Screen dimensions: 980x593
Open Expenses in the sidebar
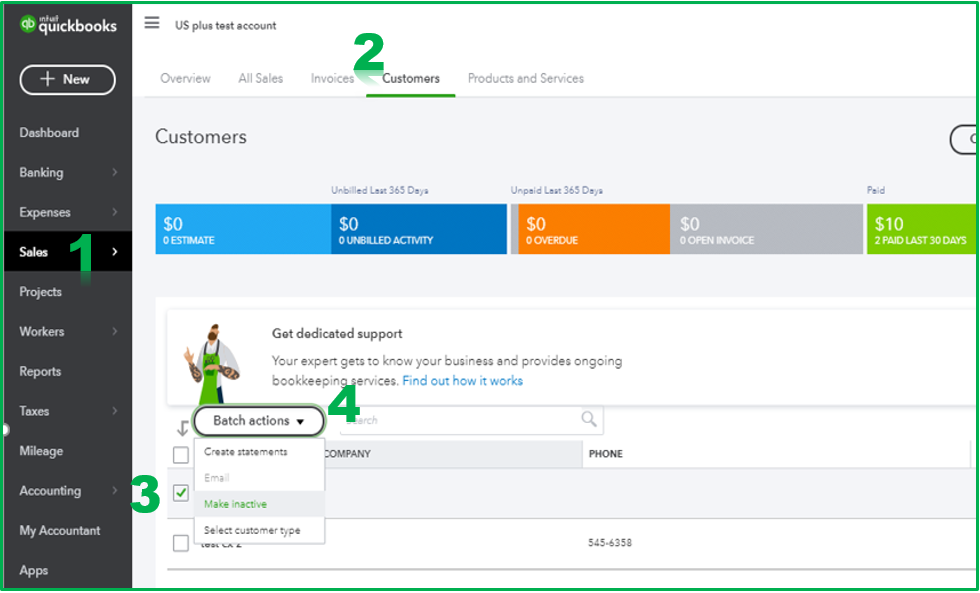tap(45, 212)
